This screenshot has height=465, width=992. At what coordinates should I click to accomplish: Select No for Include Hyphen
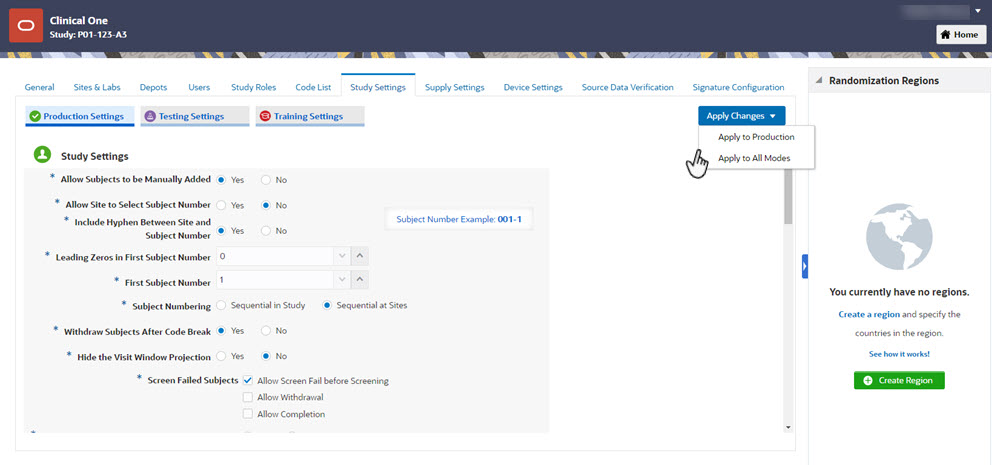266,231
